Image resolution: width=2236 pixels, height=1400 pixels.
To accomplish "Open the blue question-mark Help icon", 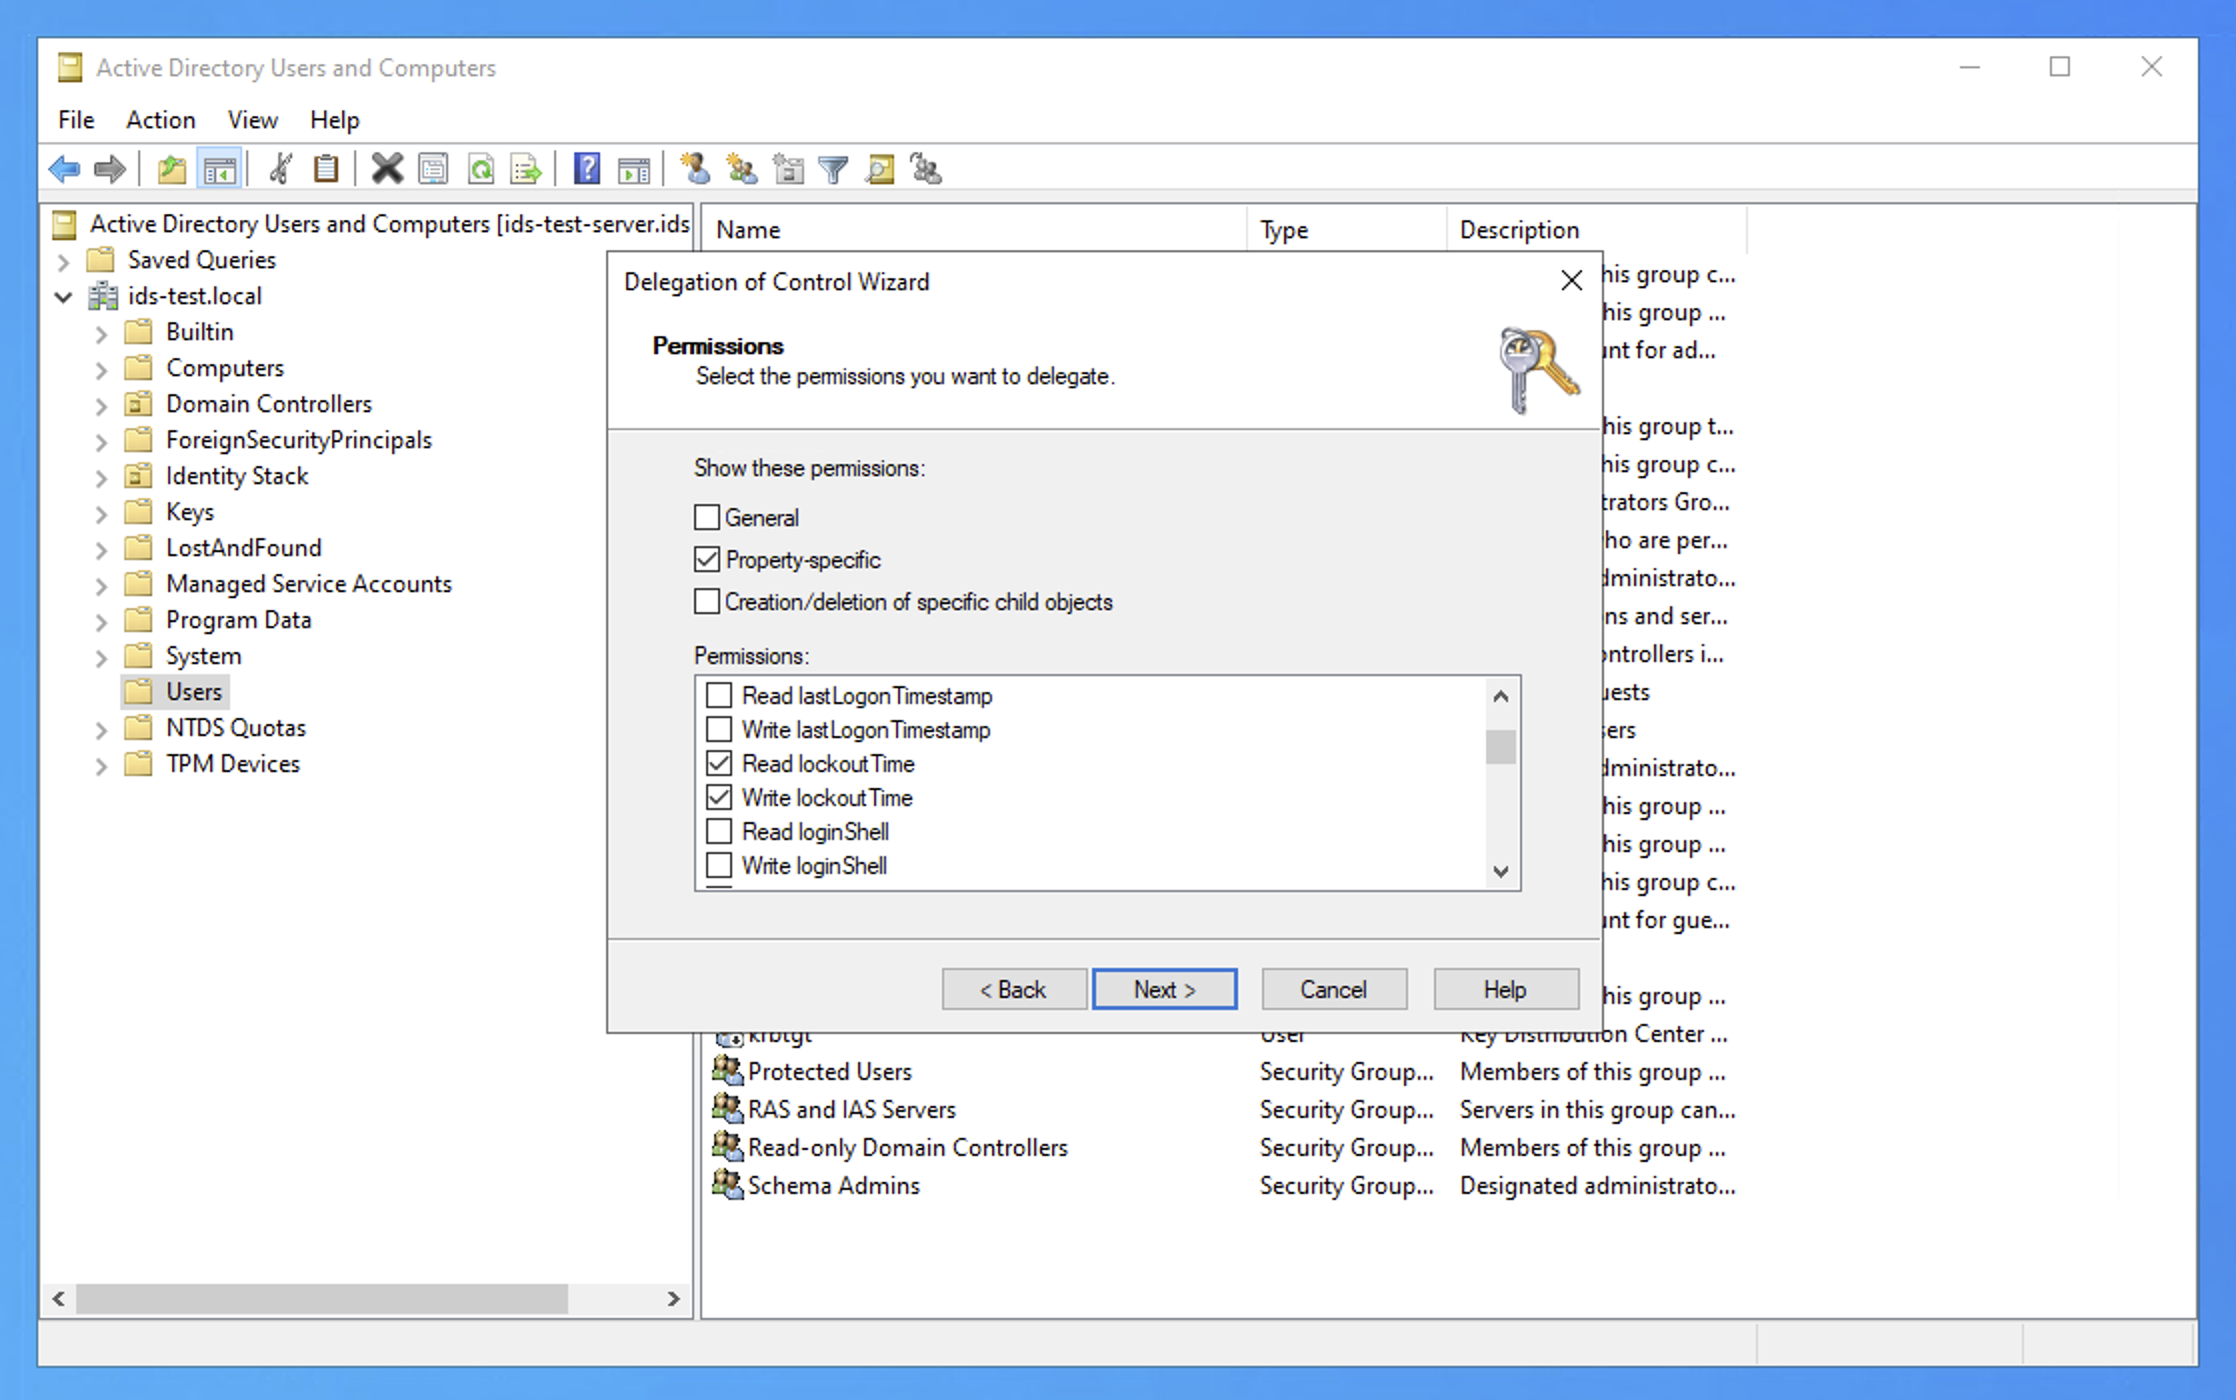I will tap(587, 169).
